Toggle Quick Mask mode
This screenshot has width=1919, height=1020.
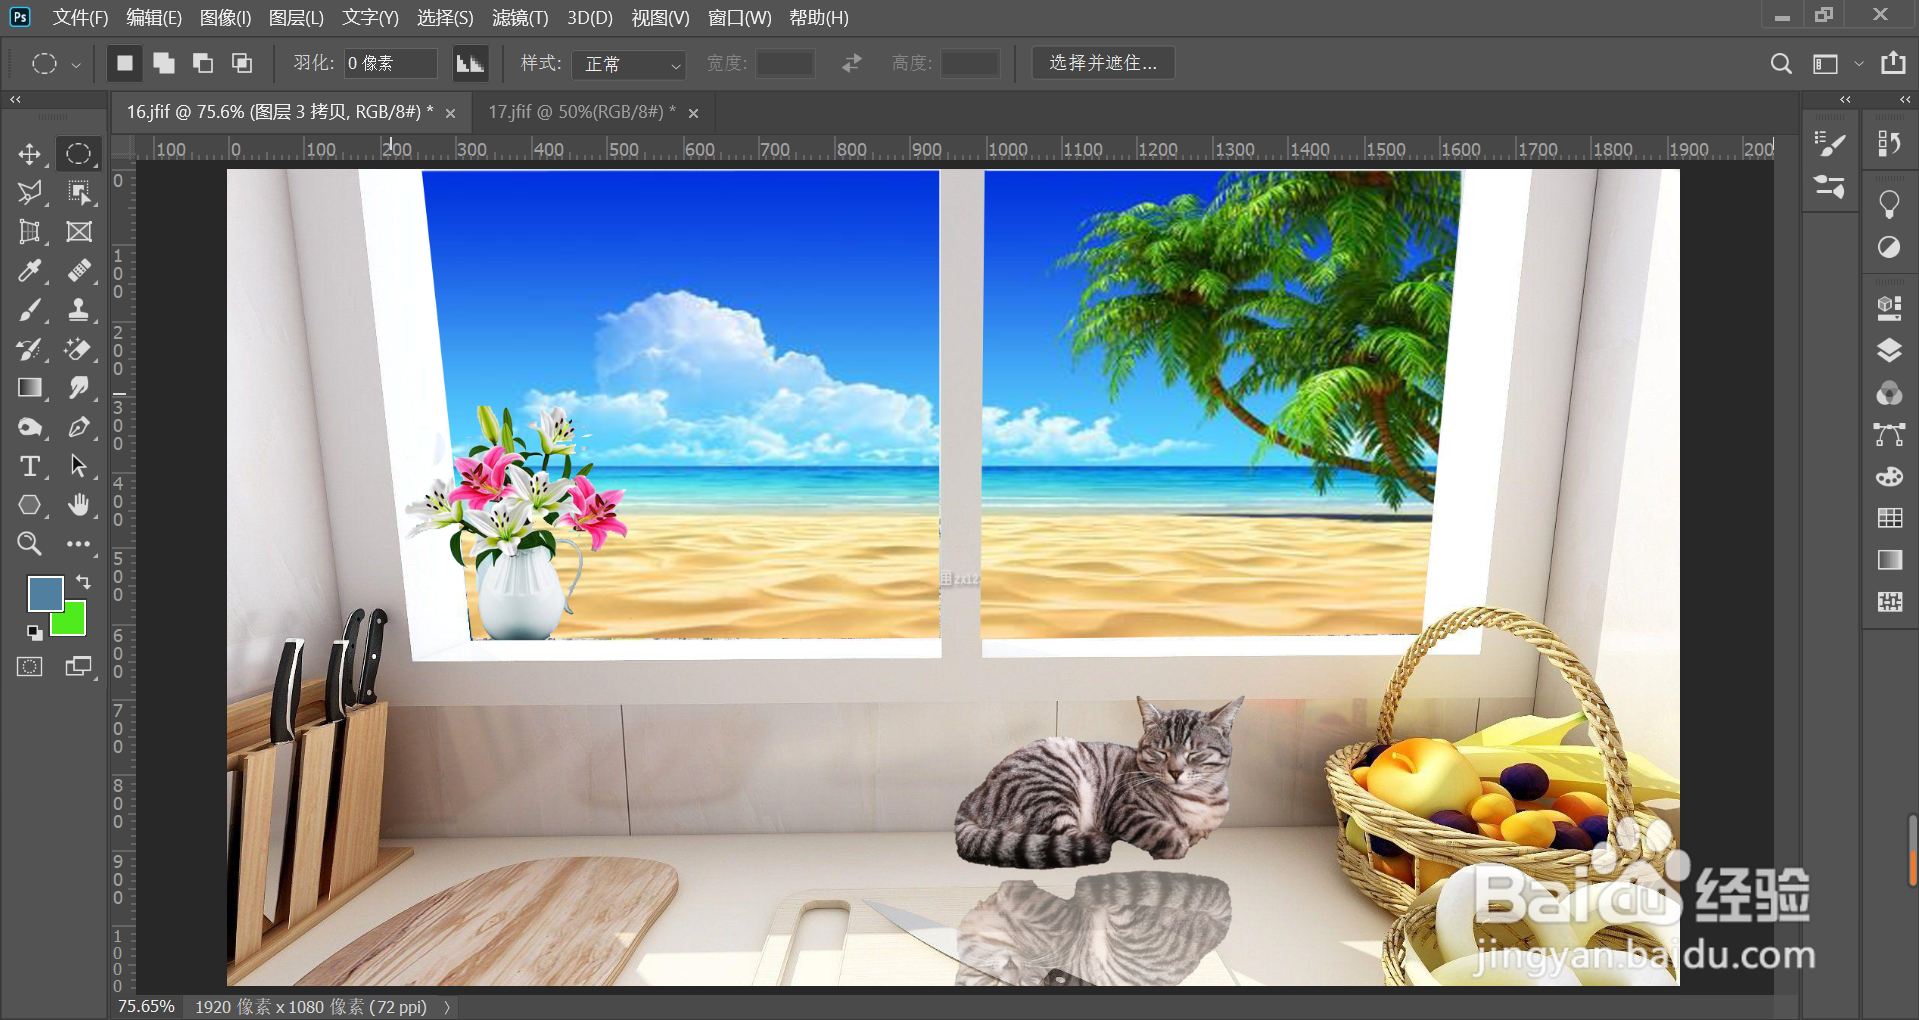[30, 667]
